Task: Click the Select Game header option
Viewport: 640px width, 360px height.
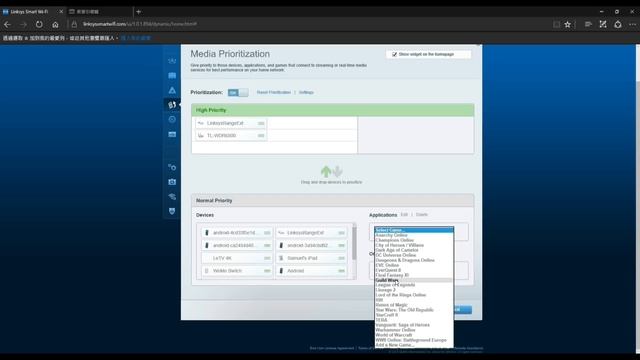Action: click(413, 230)
